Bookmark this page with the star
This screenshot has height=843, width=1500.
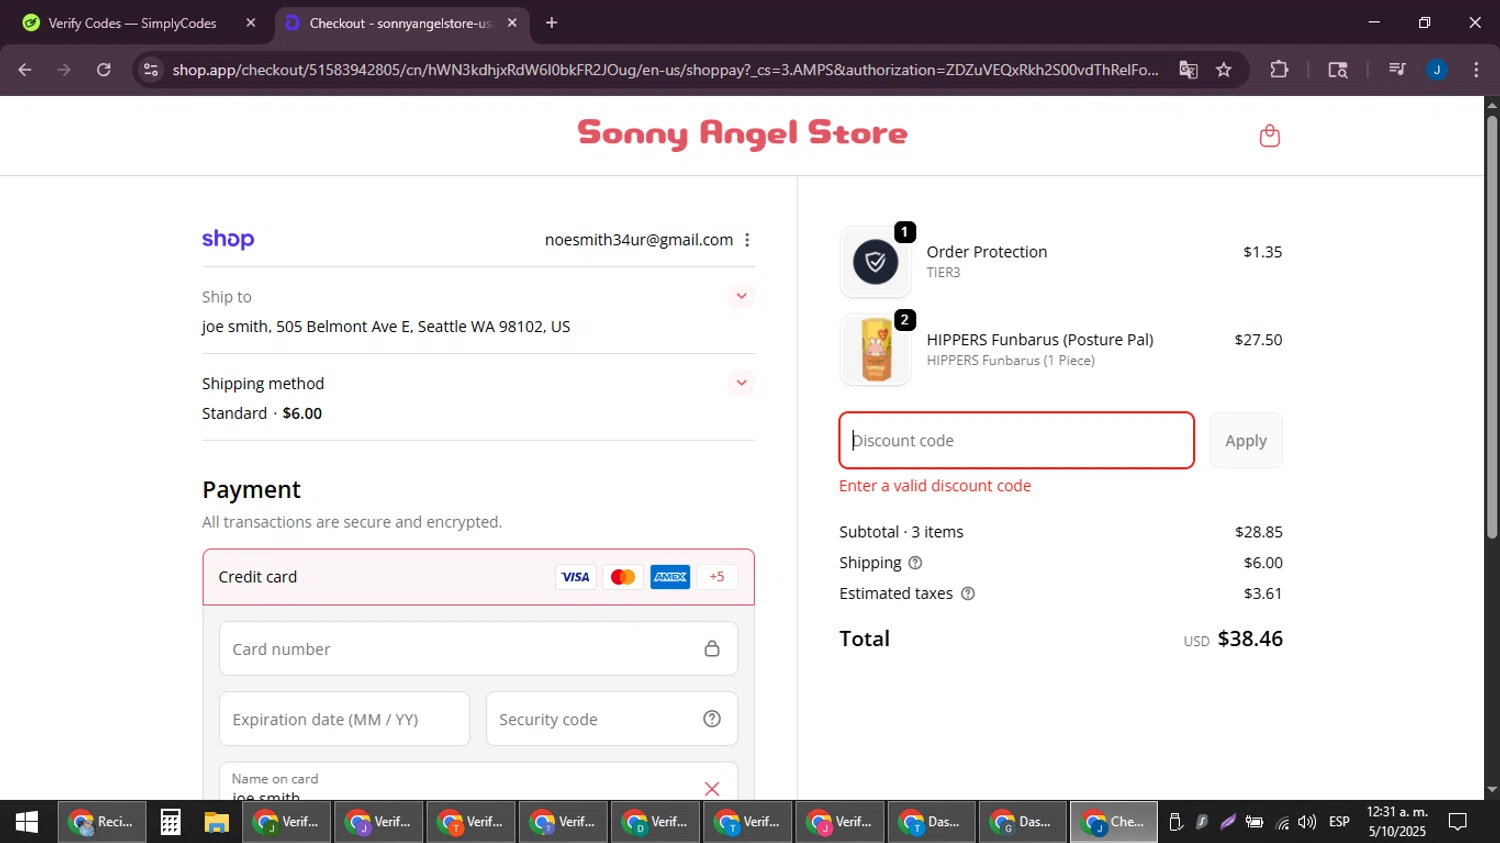pyautogui.click(x=1224, y=70)
